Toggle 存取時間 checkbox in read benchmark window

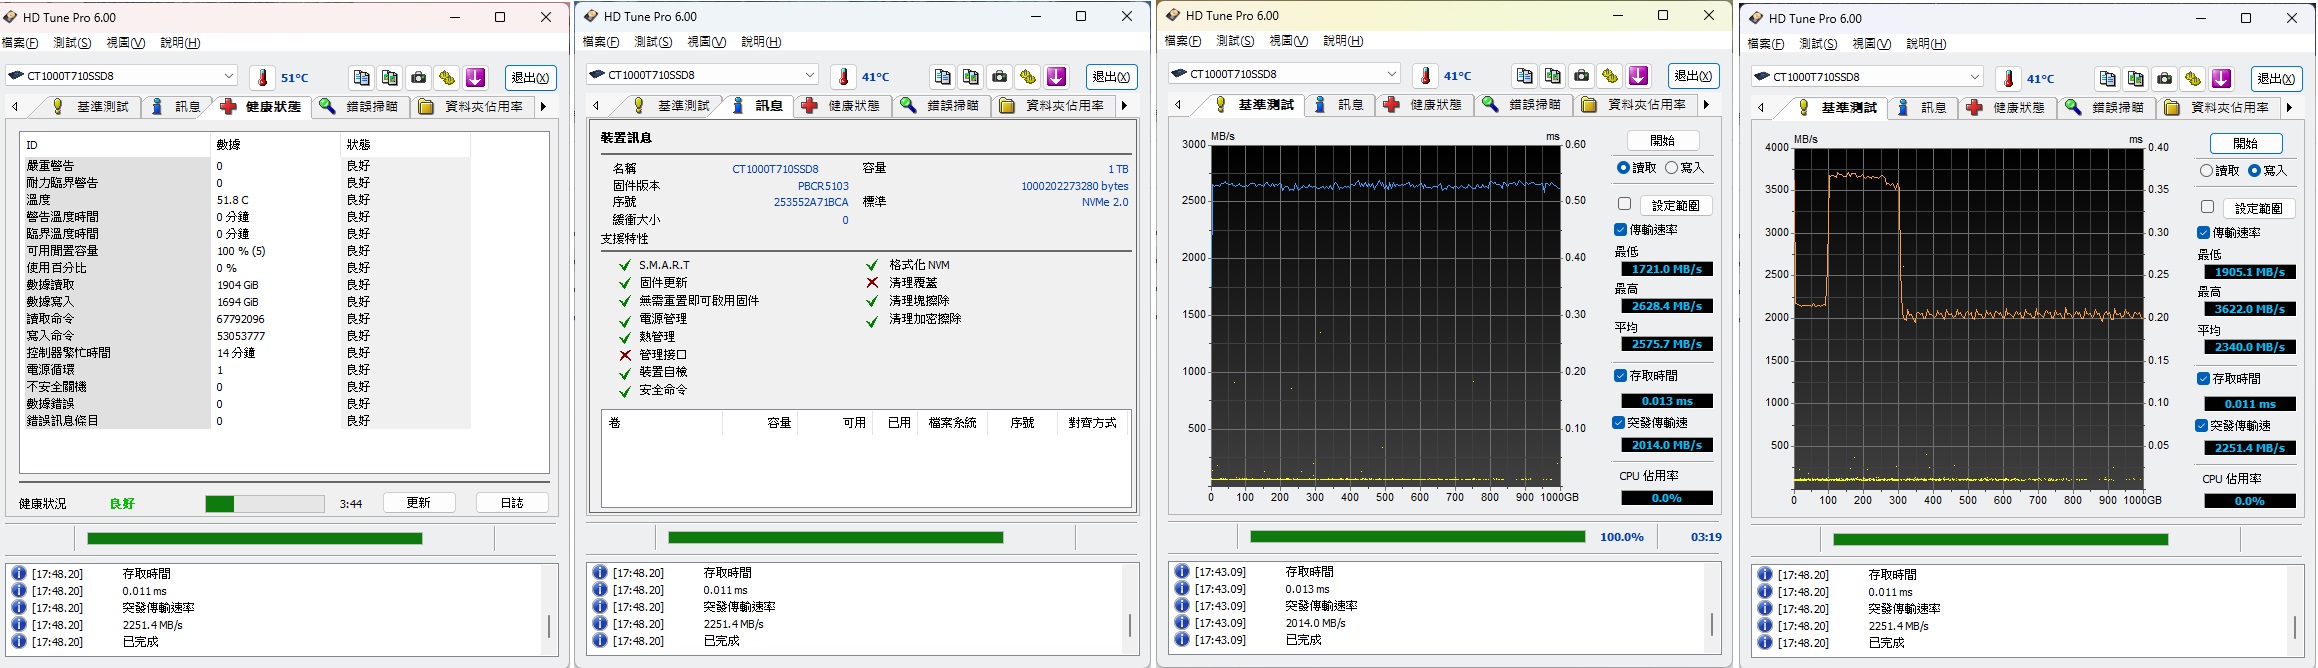(1621, 376)
